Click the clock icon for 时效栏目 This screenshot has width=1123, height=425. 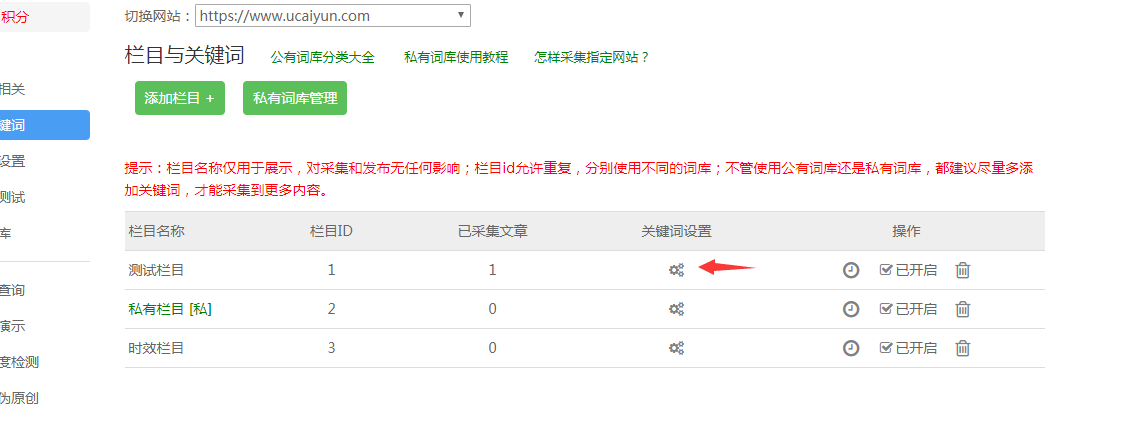coord(851,348)
